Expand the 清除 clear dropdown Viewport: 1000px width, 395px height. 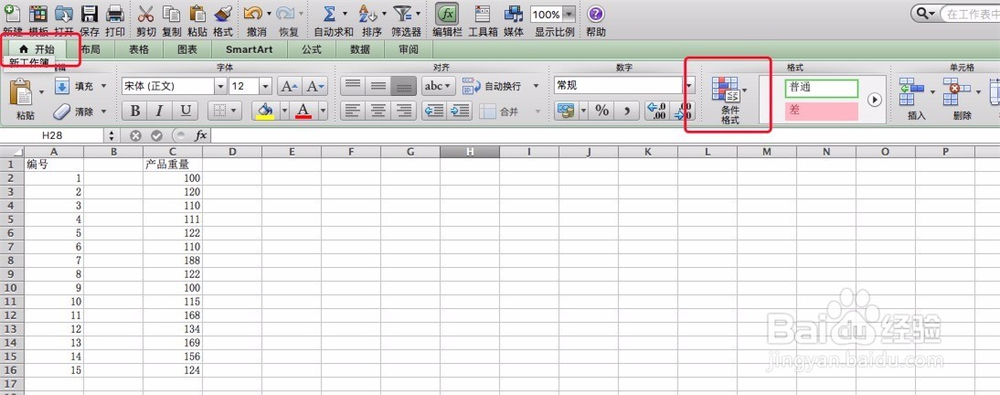[103, 112]
